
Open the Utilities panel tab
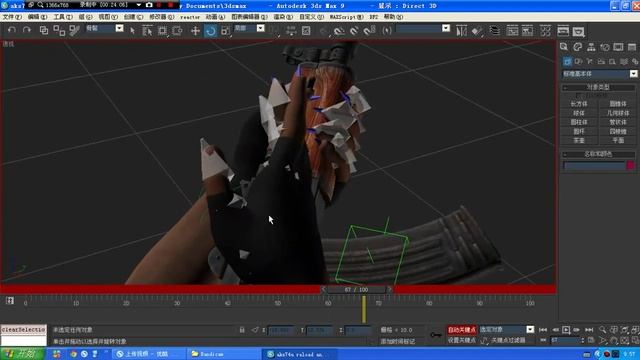[x=632, y=47]
